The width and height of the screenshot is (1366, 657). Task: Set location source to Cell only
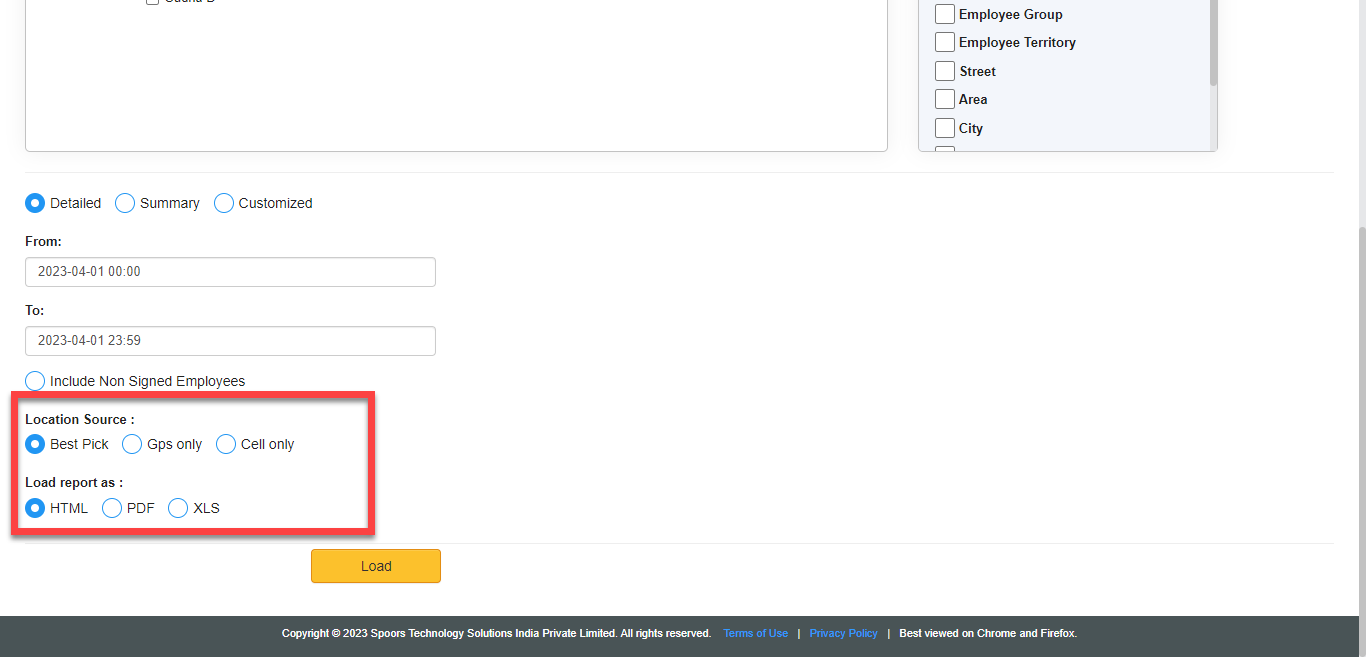[226, 444]
